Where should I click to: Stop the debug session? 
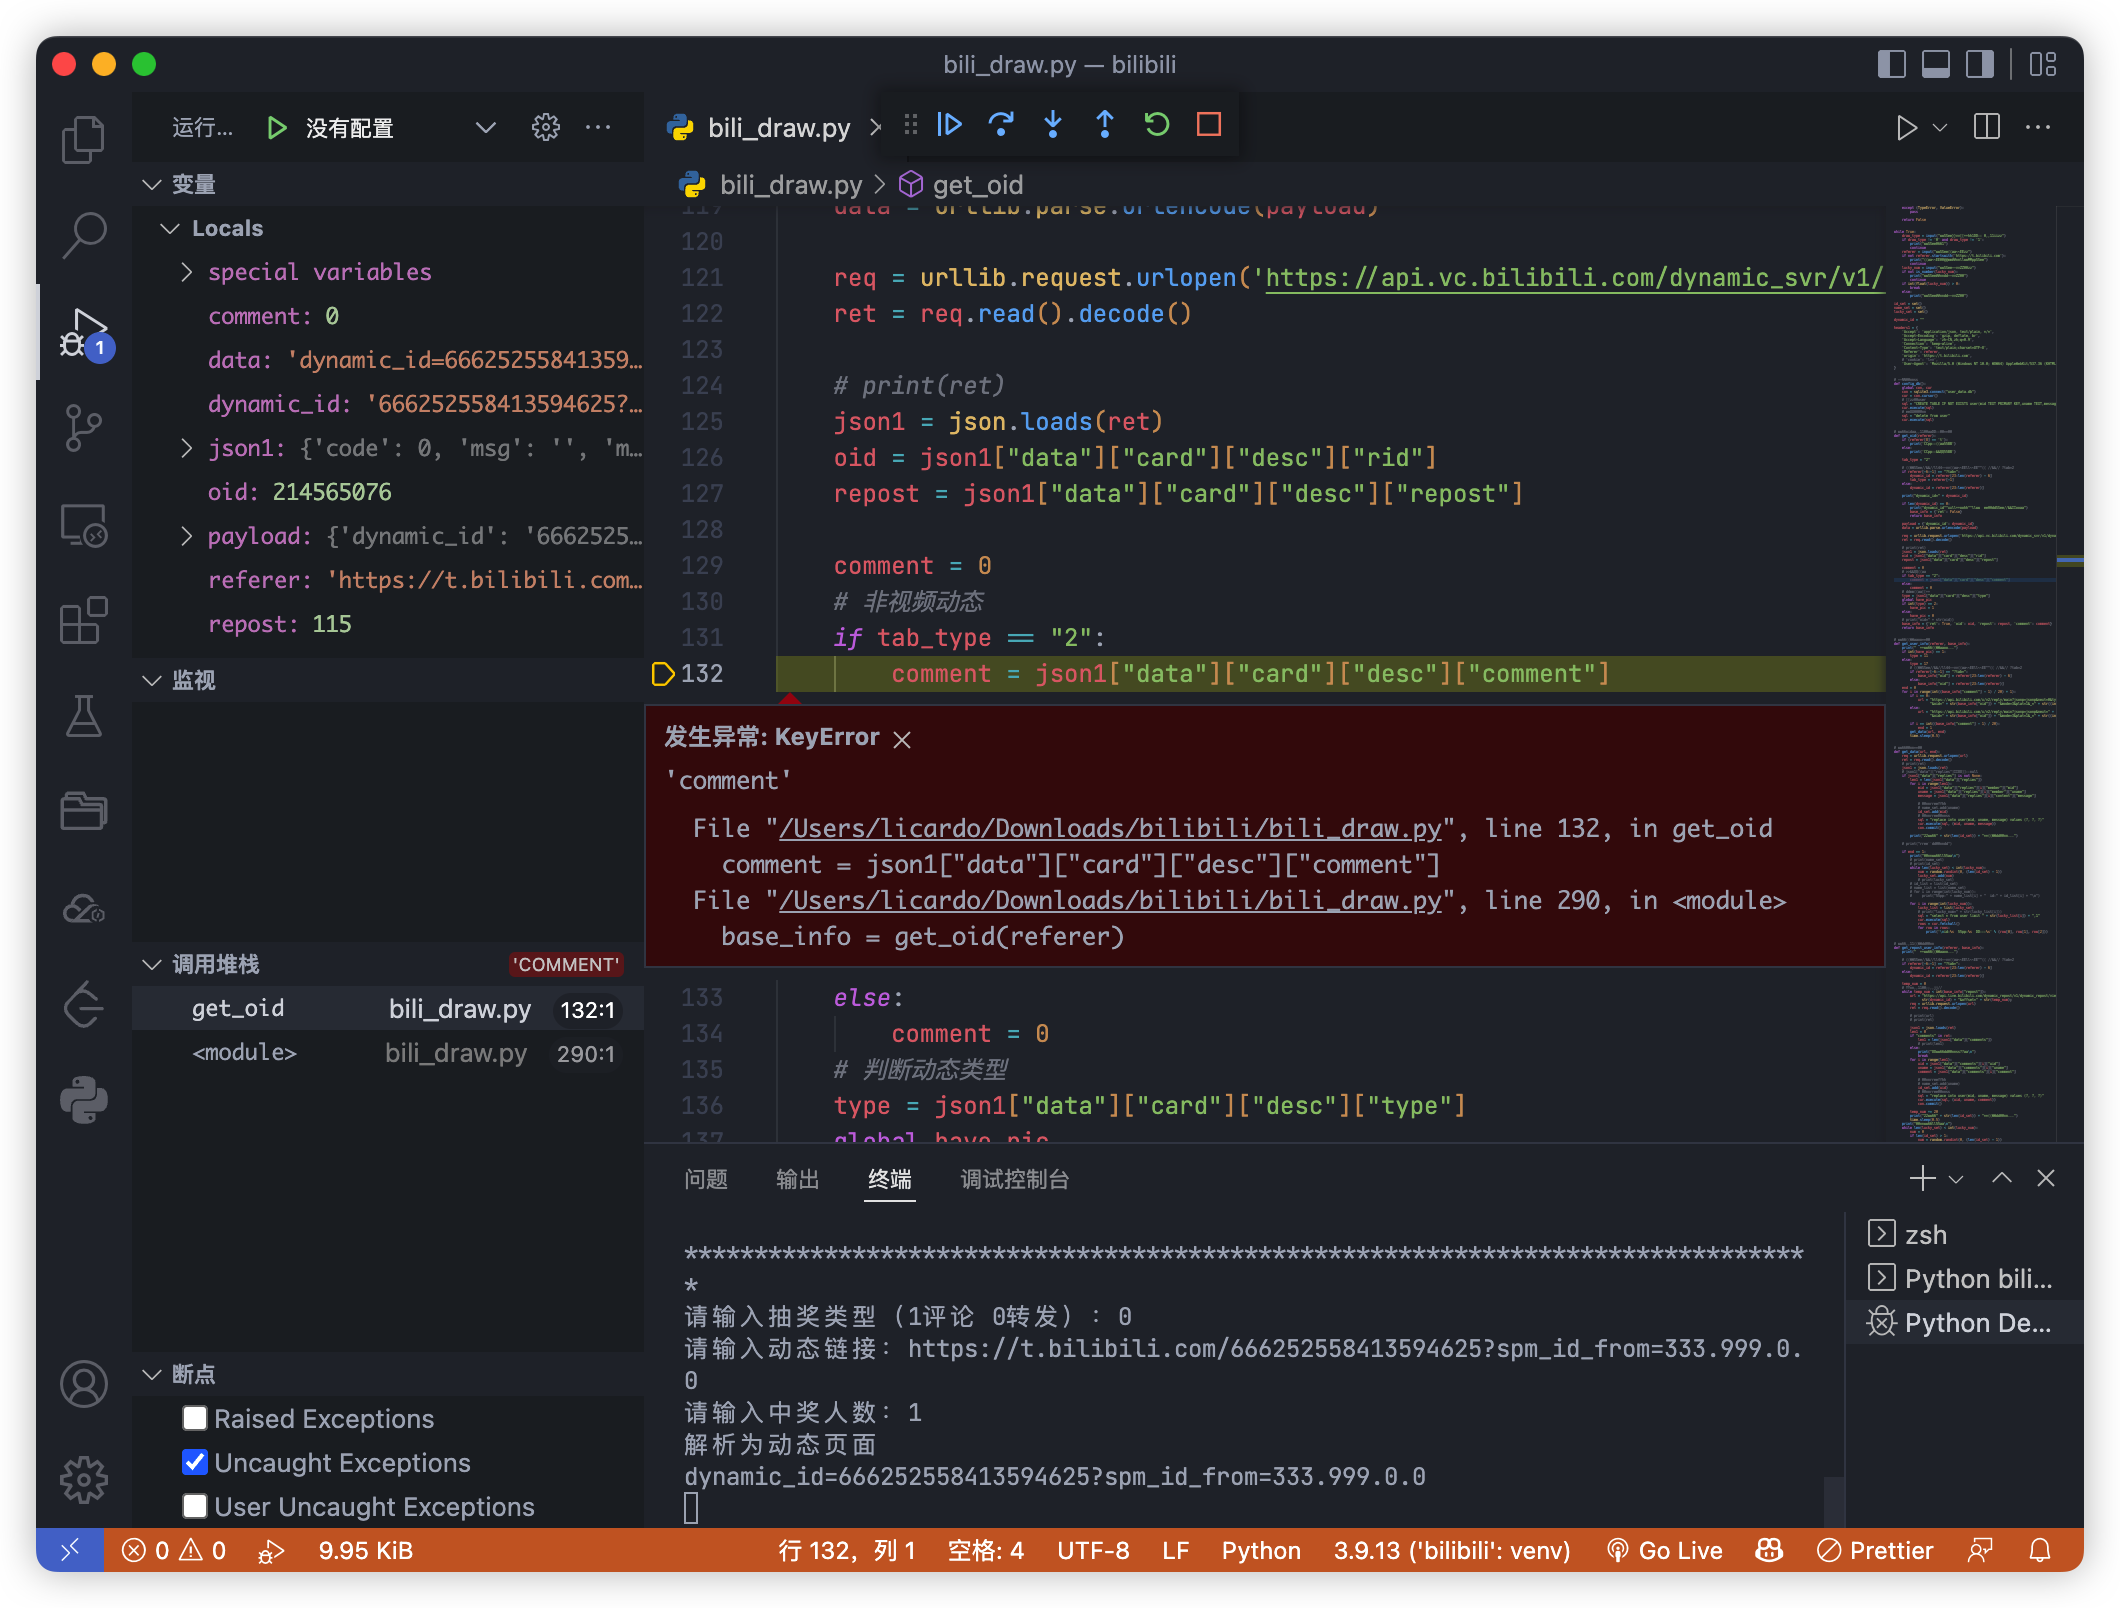pyautogui.click(x=1209, y=124)
